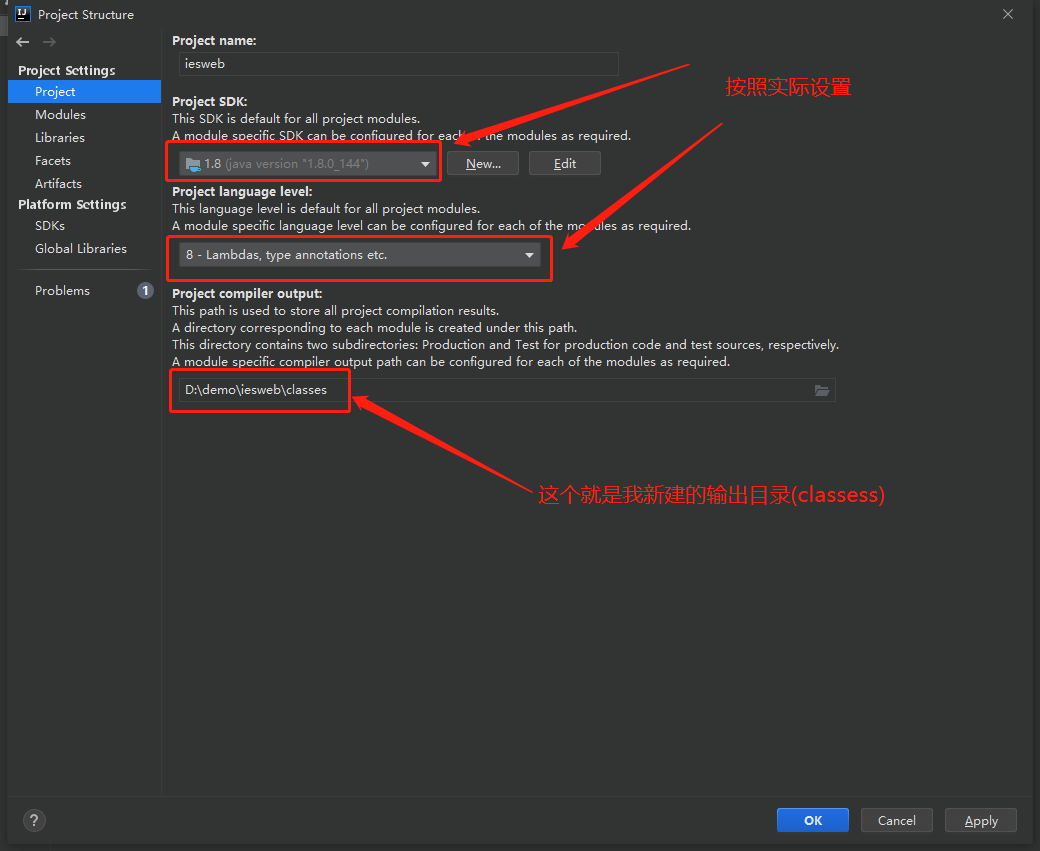The image size is (1040, 851).
Task: Open the Problems page
Action: pos(62,291)
